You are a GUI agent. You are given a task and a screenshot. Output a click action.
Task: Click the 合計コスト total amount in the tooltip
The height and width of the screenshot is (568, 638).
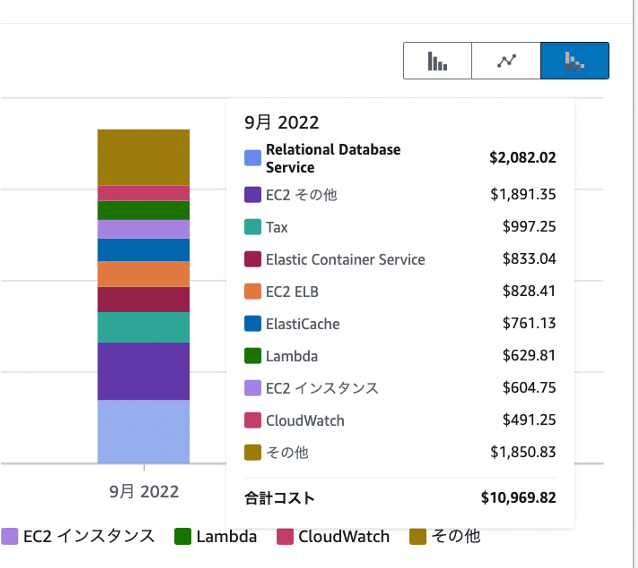click(x=517, y=497)
